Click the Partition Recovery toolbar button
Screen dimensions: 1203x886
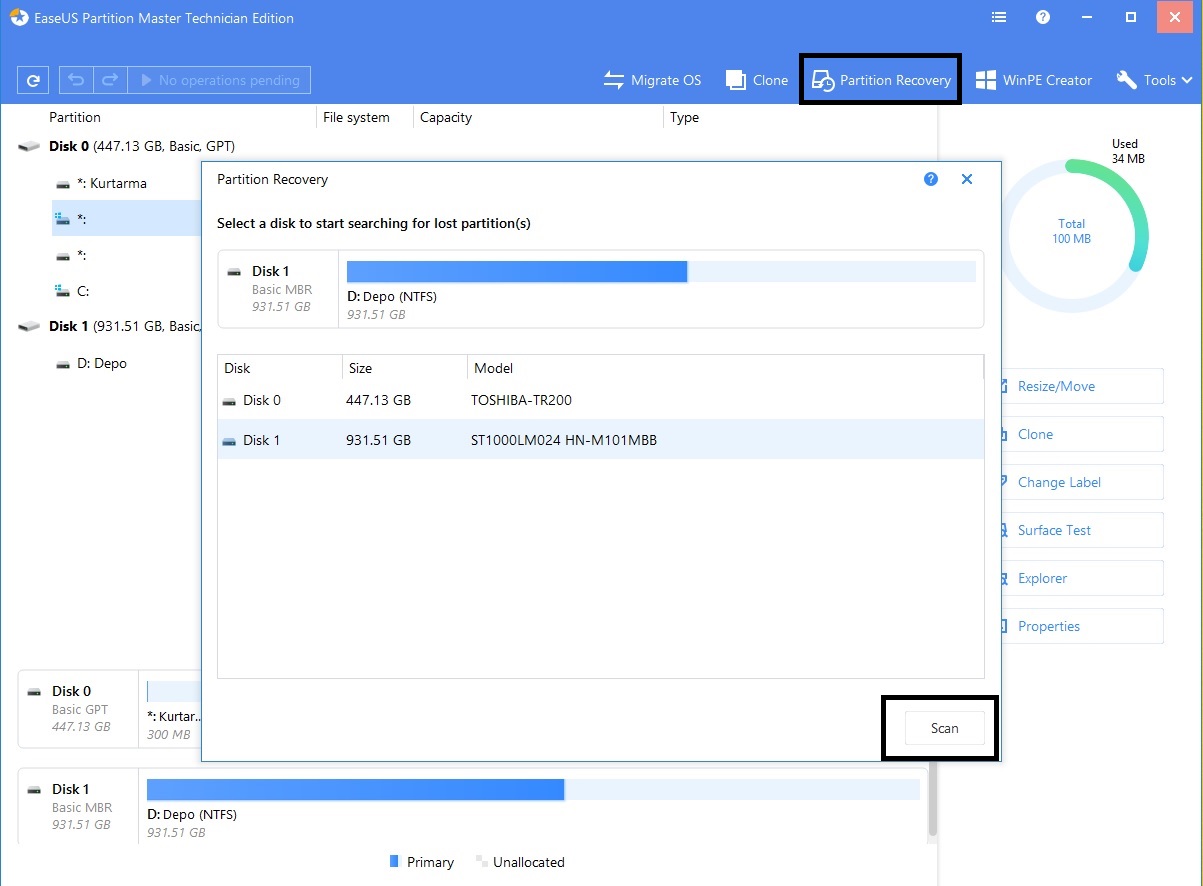coord(881,80)
